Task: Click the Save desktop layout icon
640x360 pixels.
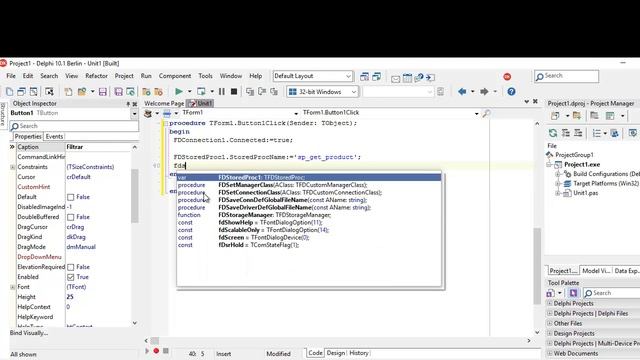Action: coord(364,76)
